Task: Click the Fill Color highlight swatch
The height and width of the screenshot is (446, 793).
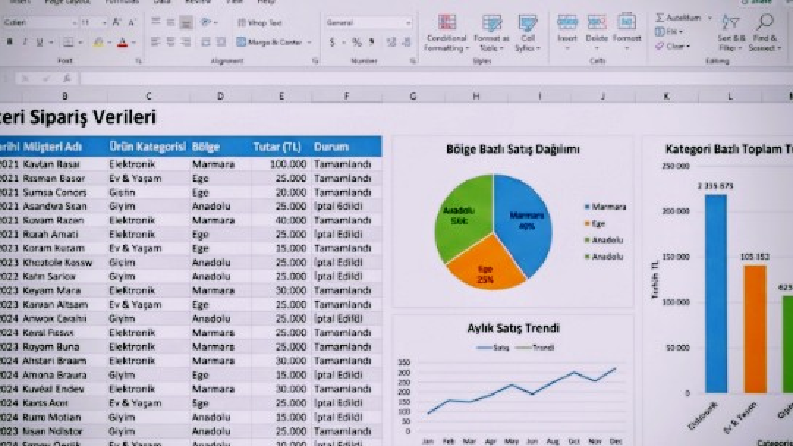Action: tap(98, 42)
